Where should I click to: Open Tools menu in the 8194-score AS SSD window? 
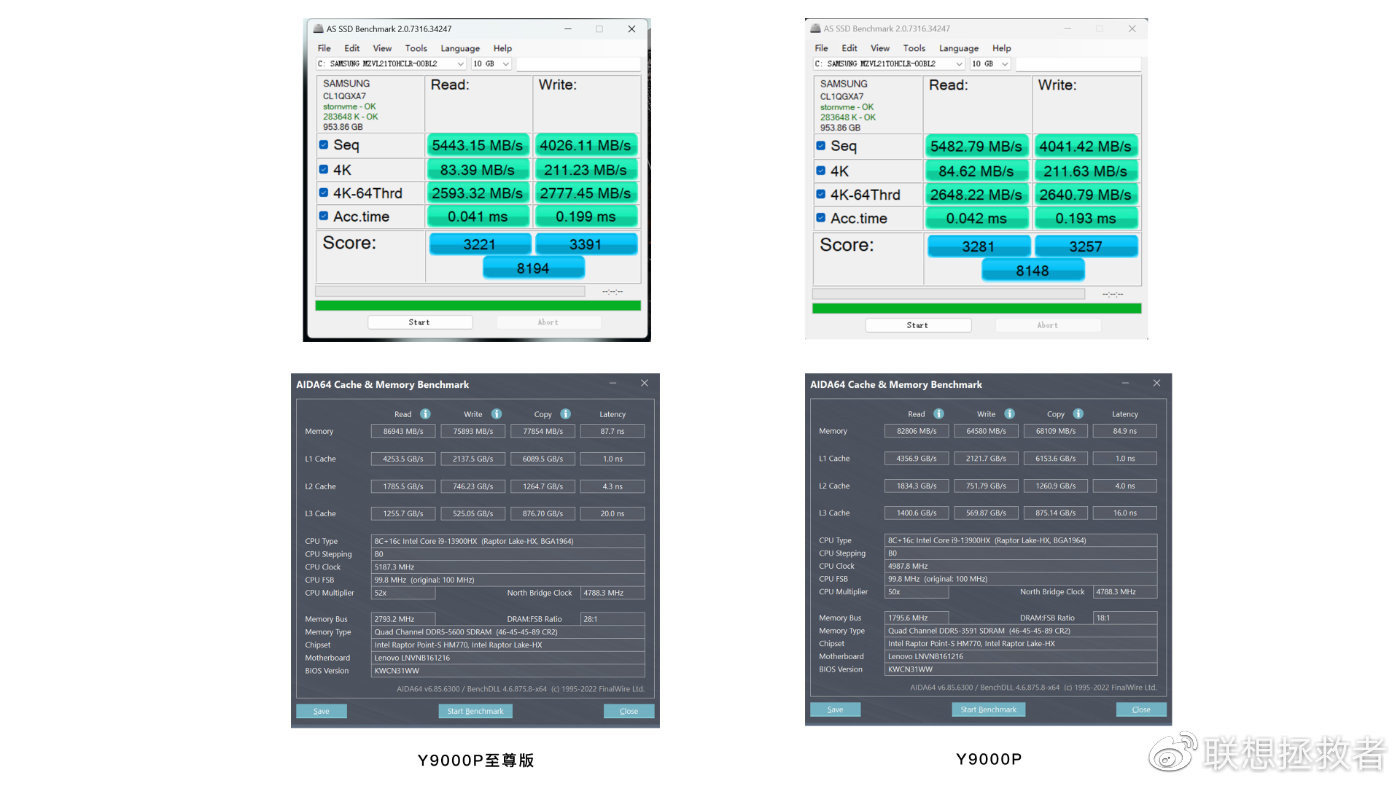(416, 48)
